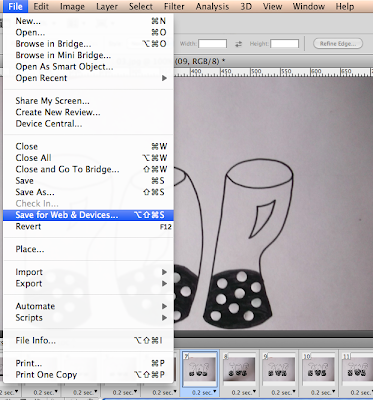Choose Print One Copy
The image size is (373, 400).
tap(88, 375)
